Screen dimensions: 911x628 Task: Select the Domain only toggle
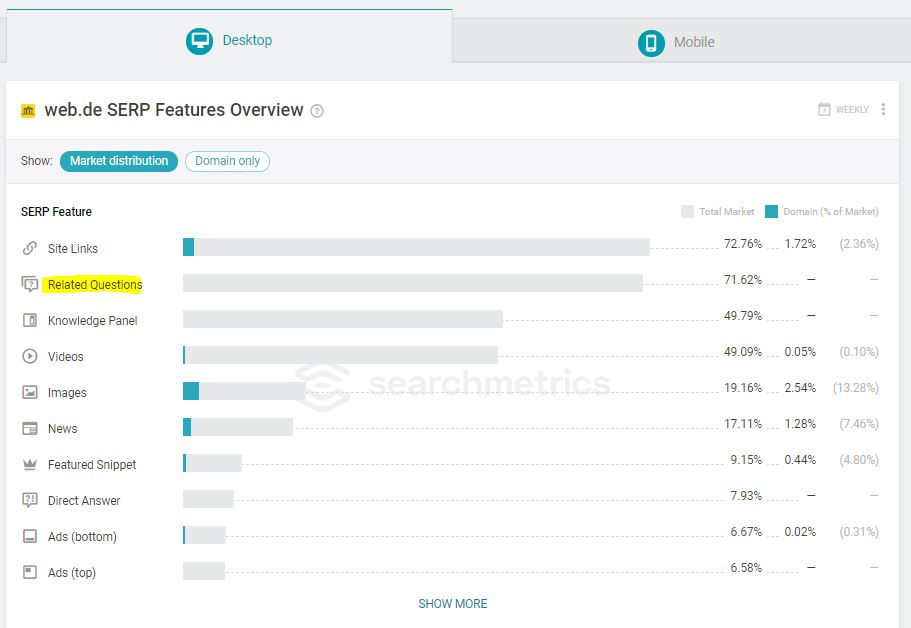227,161
